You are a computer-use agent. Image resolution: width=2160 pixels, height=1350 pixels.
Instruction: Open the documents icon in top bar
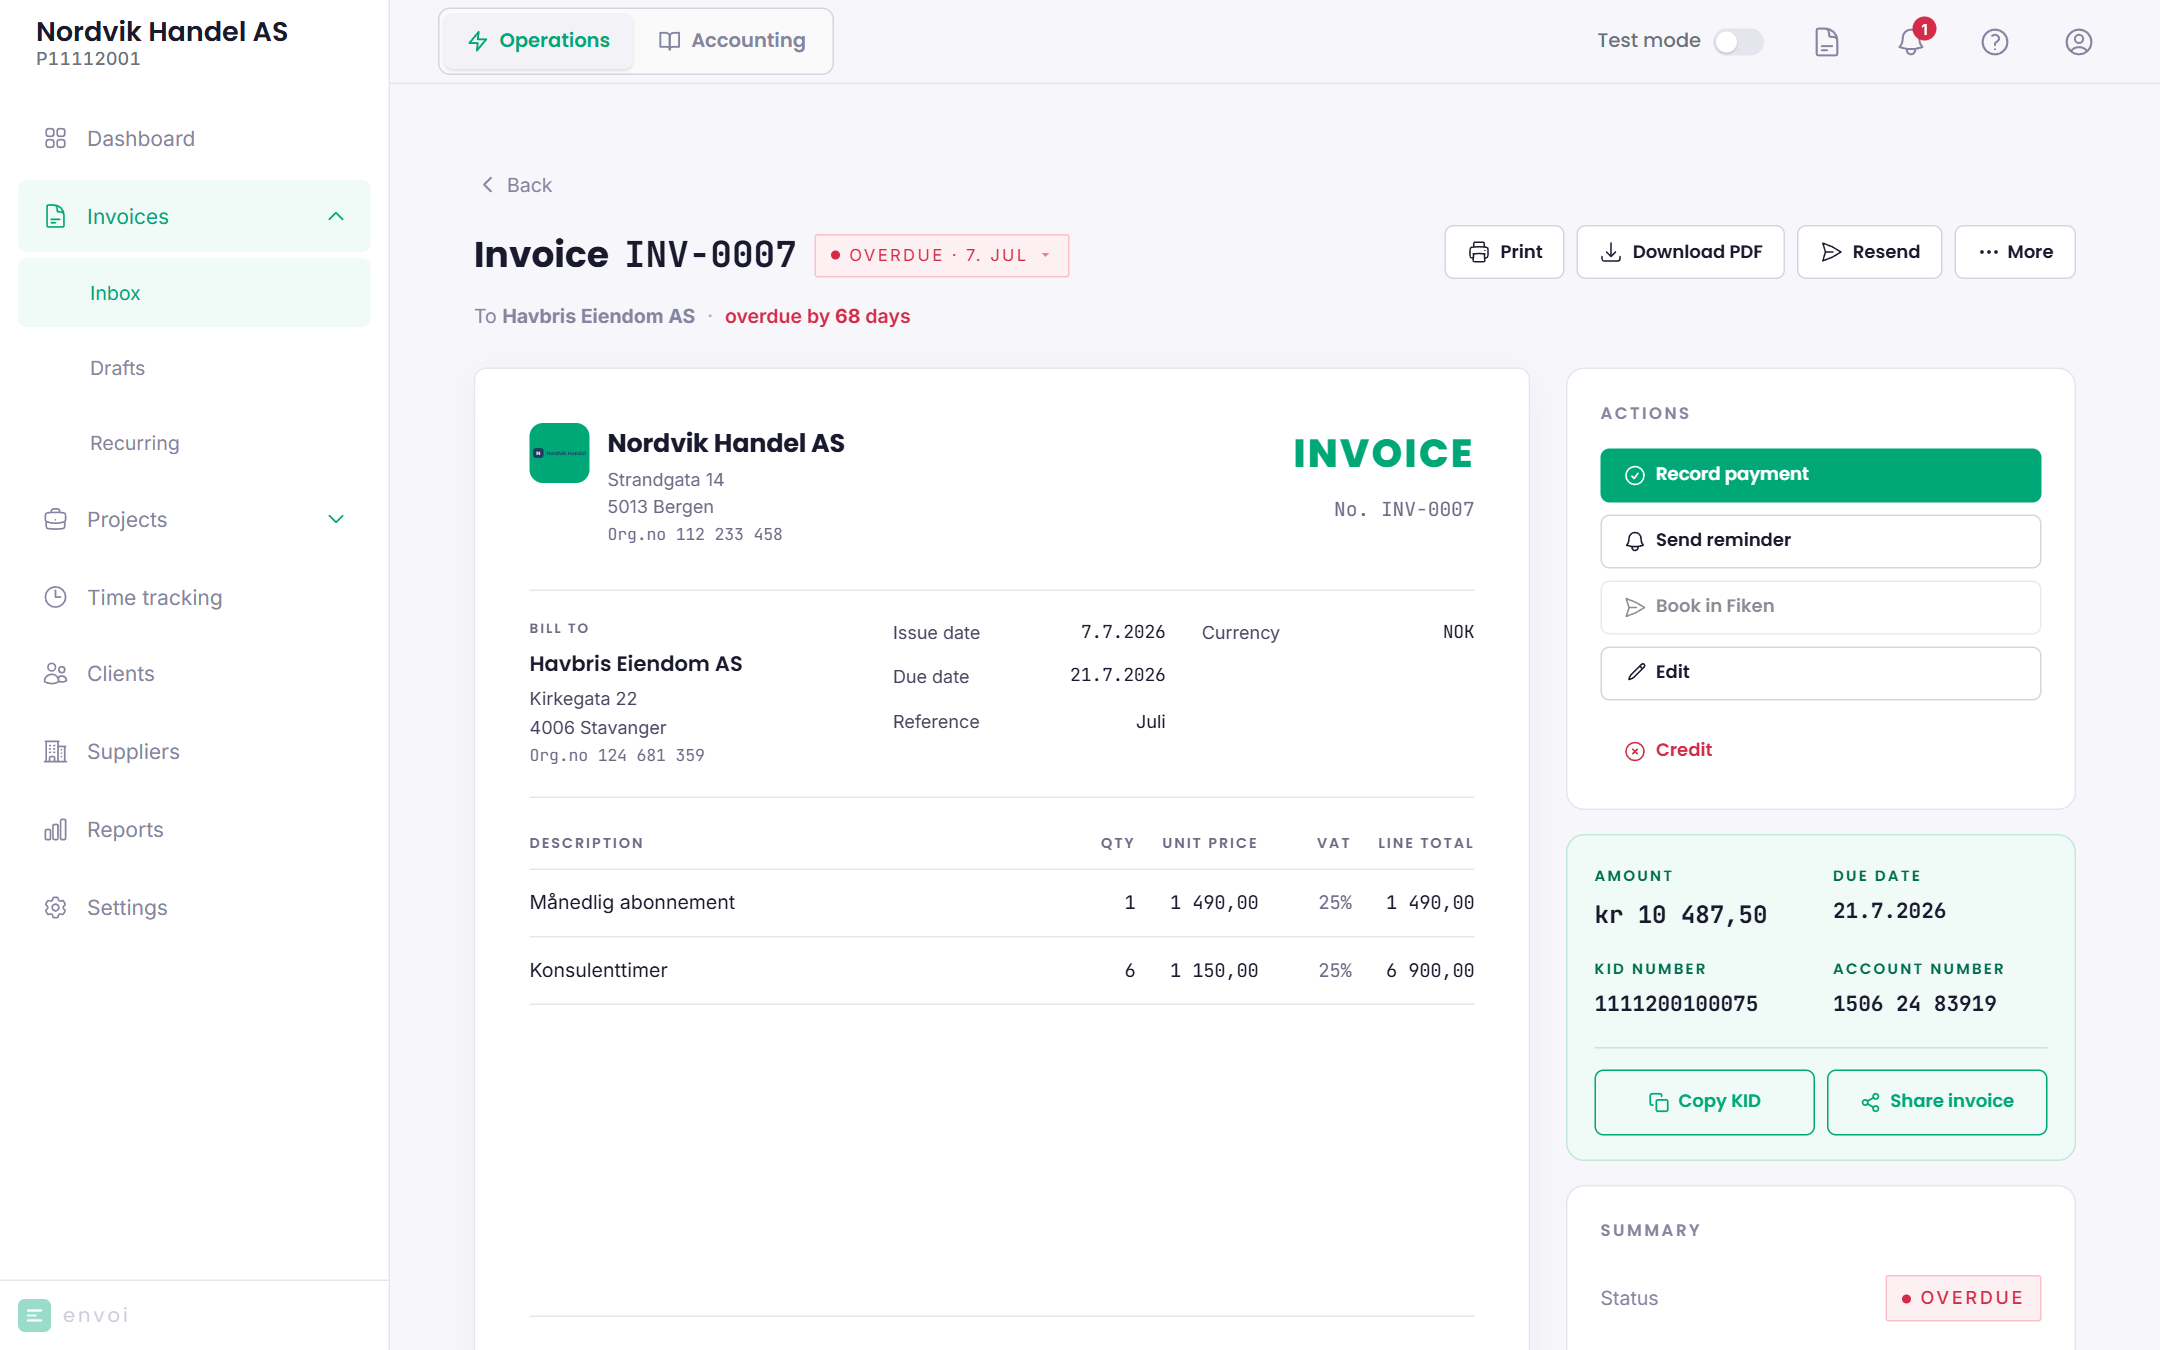point(1827,42)
